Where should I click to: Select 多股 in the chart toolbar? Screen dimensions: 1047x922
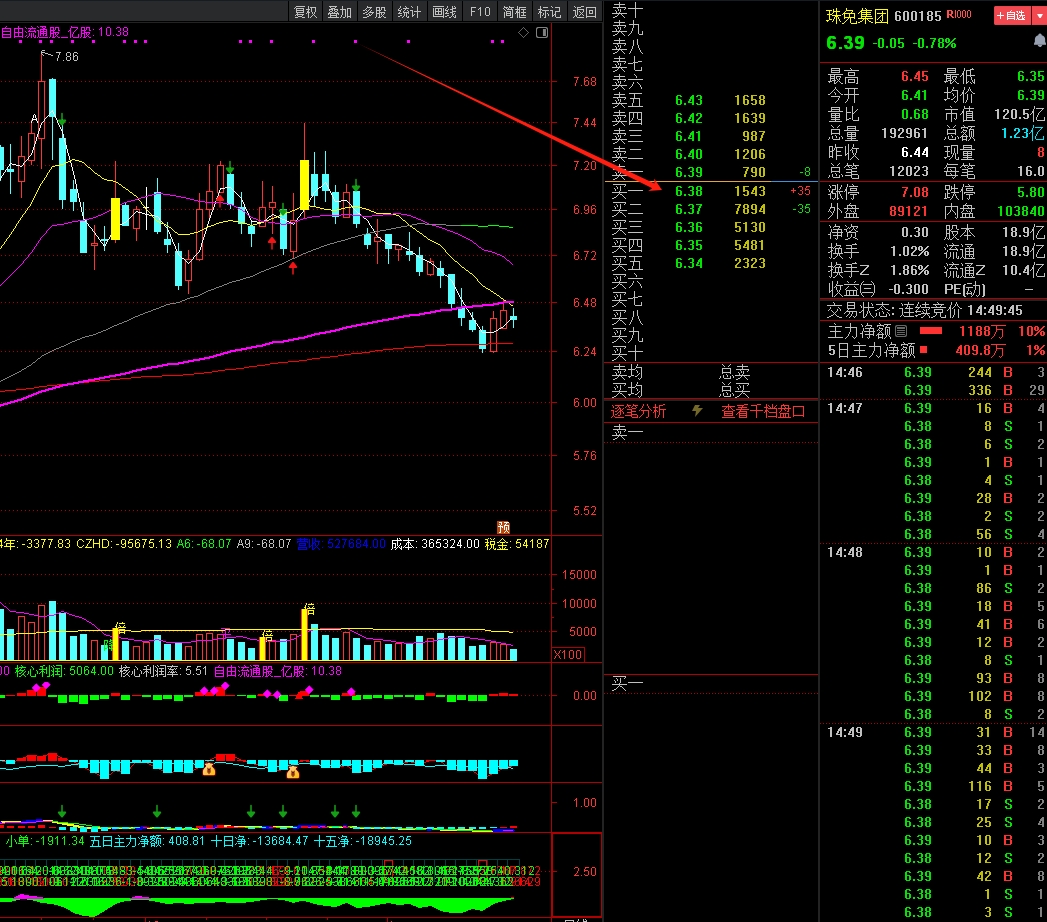point(375,12)
